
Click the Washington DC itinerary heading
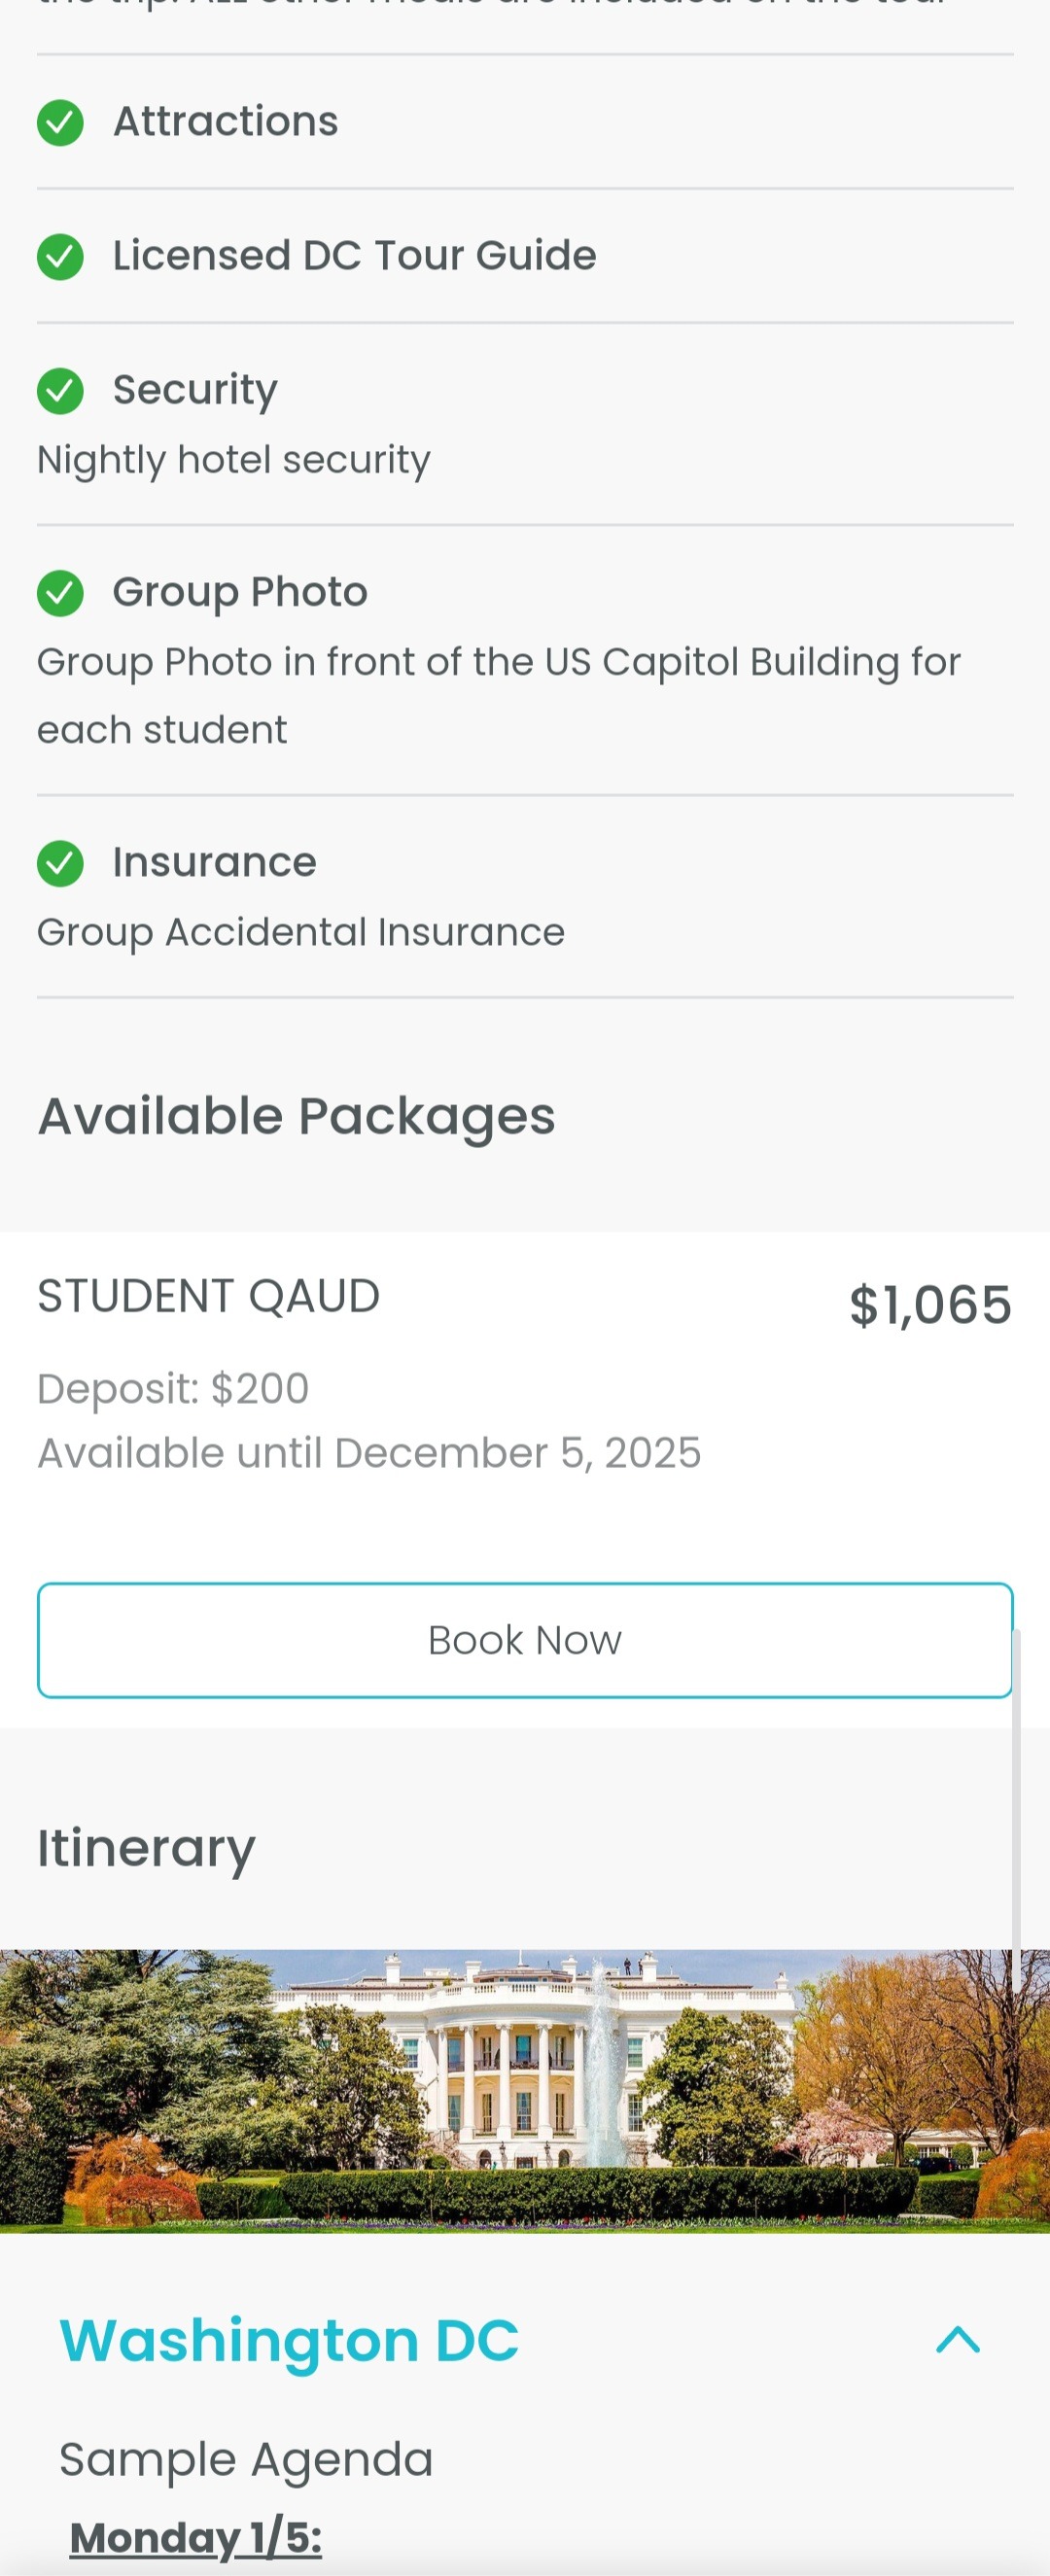pyautogui.click(x=289, y=2340)
